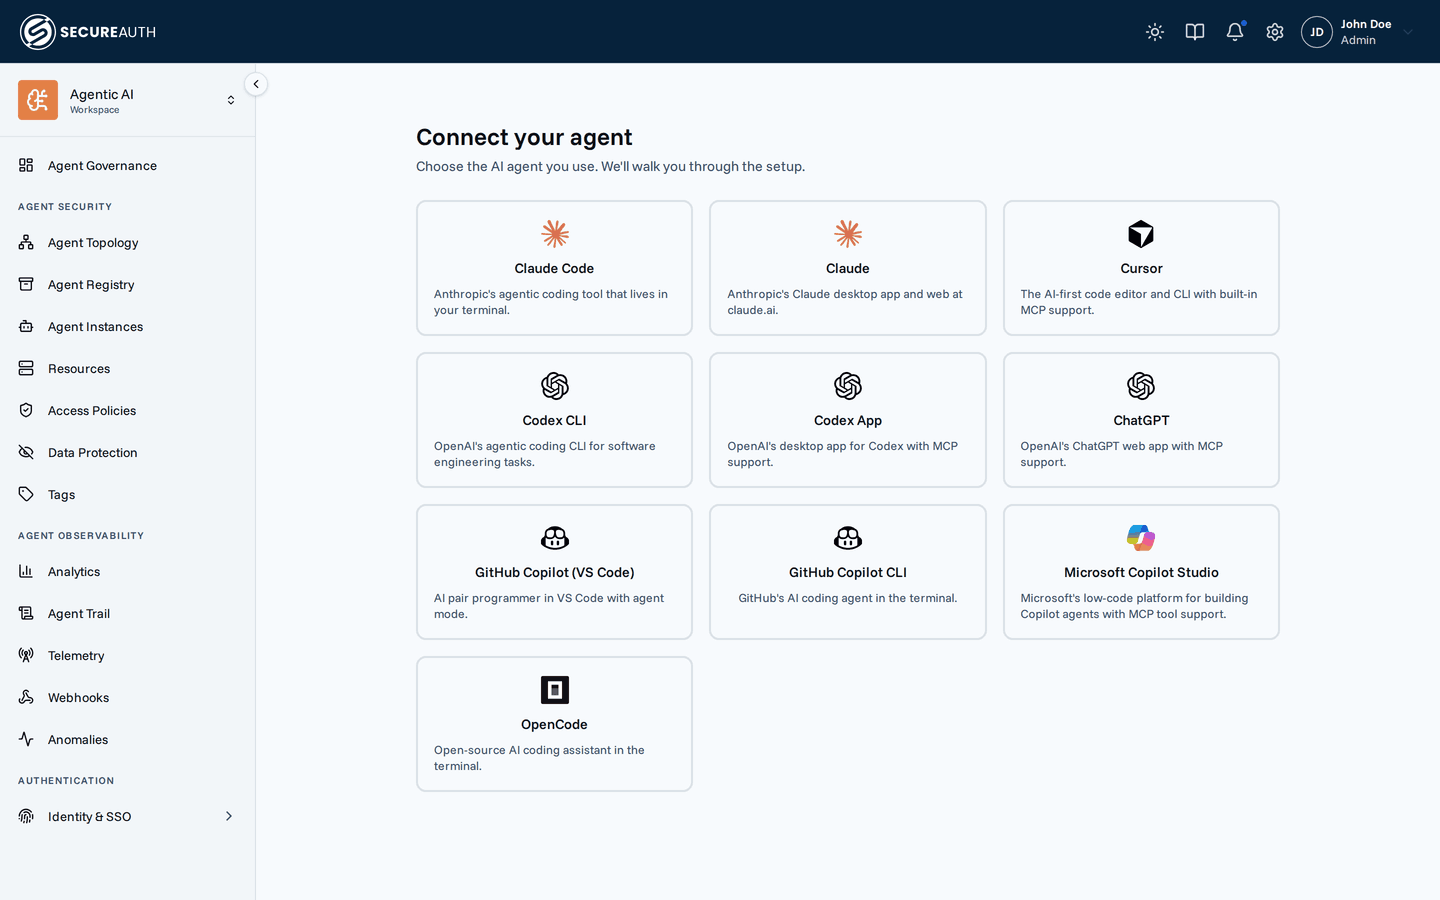Click the Agent Topology icon
The height and width of the screenshot is (900, 1440).
coord(26,242)
